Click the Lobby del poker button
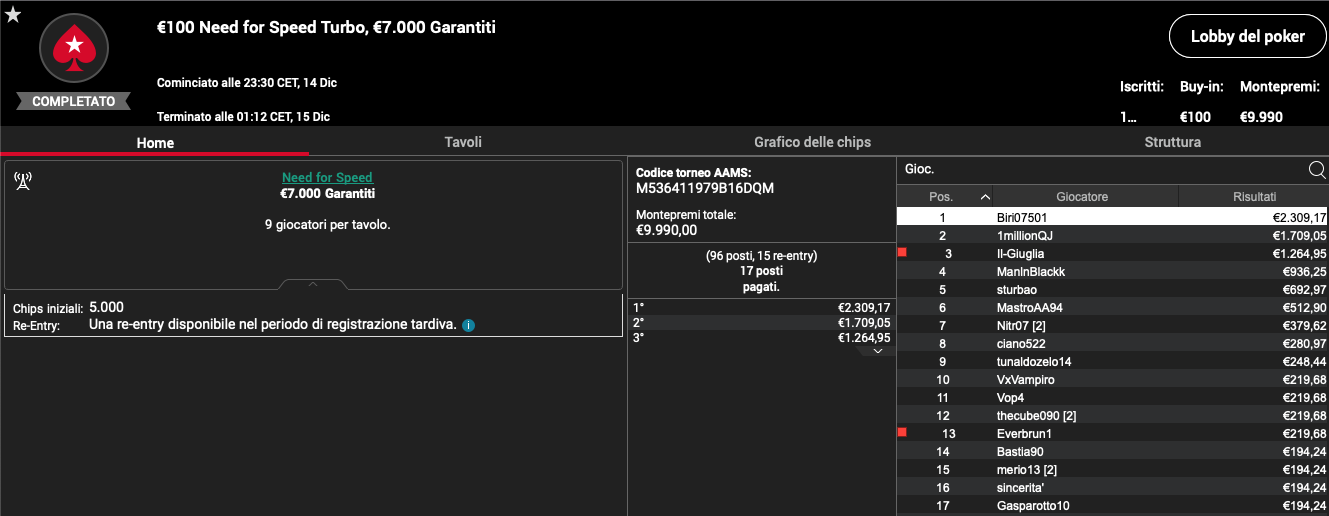This screenshot has width=1329, height=516. [1247, 36]
